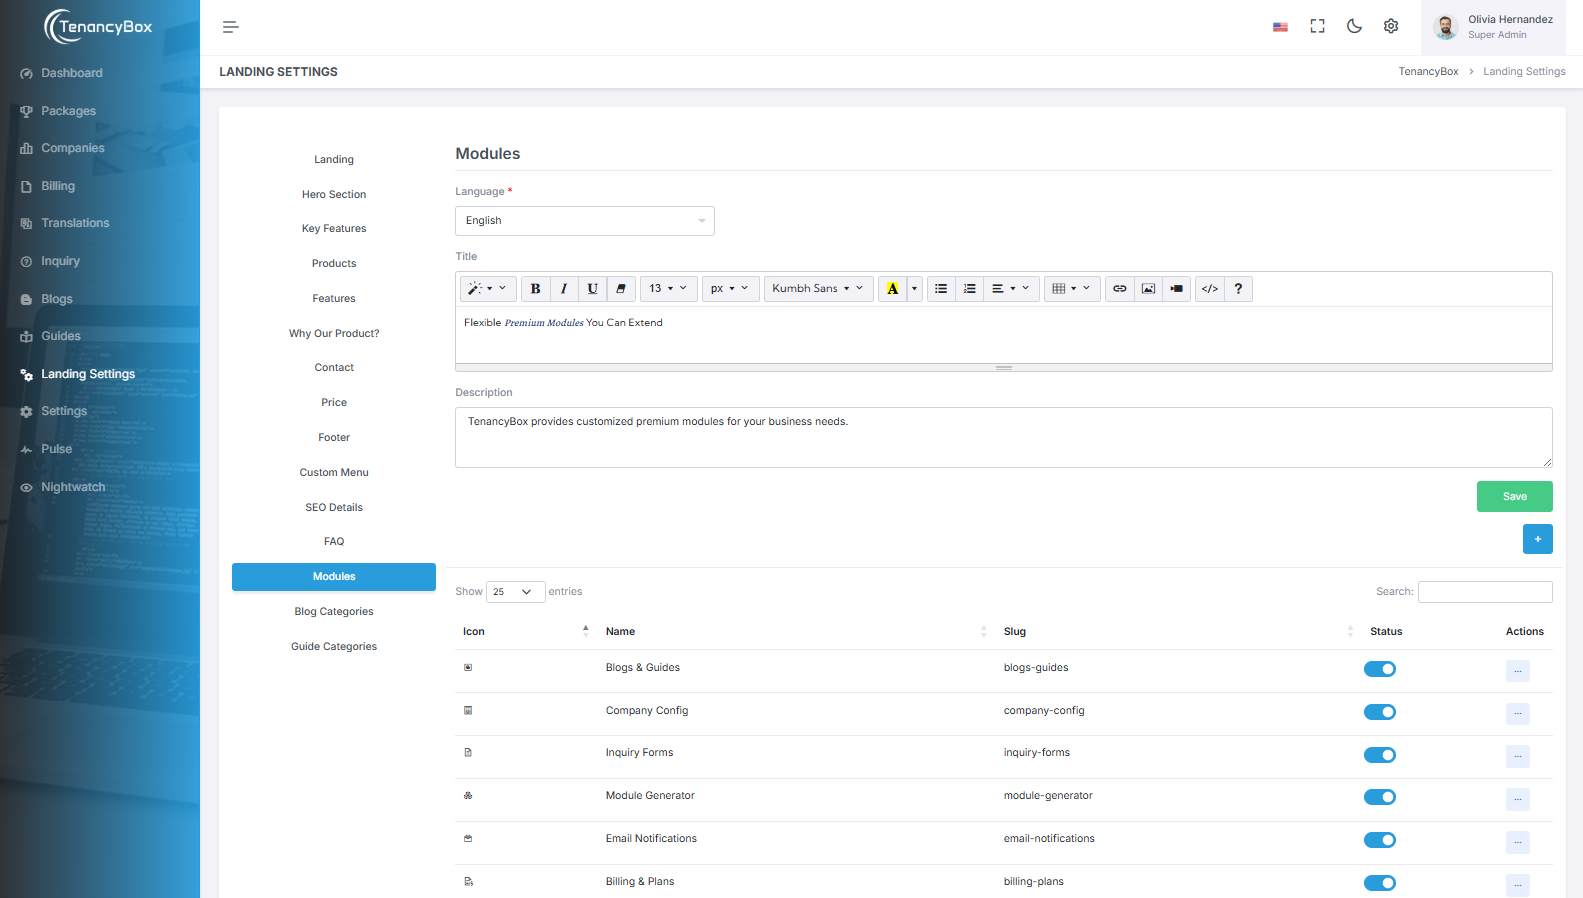Click the US flag language icon
Screen dimensions: 1583x898
coord(1280,27)
